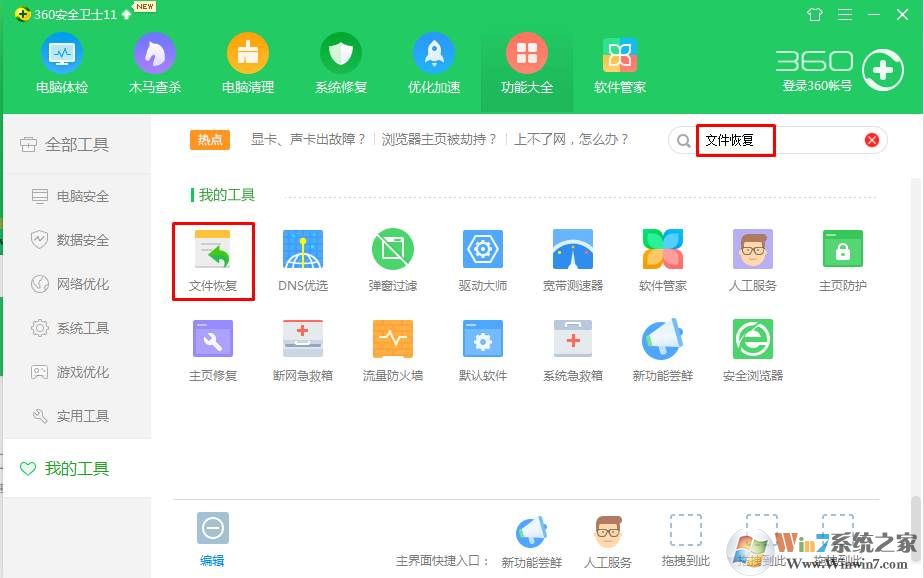Launch the 文件恢复 tool
The width and height of the screenshot is (924, 578).
(213, 261)
